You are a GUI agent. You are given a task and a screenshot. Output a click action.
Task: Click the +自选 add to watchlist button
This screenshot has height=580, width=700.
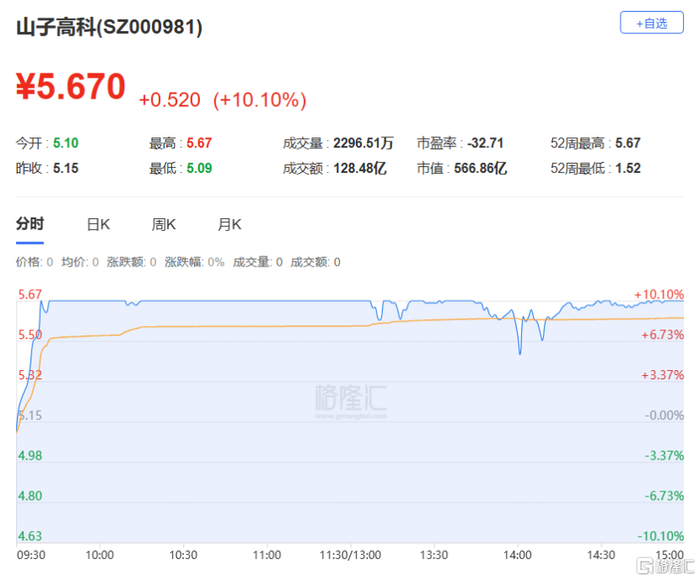click(x=651, y=23)
